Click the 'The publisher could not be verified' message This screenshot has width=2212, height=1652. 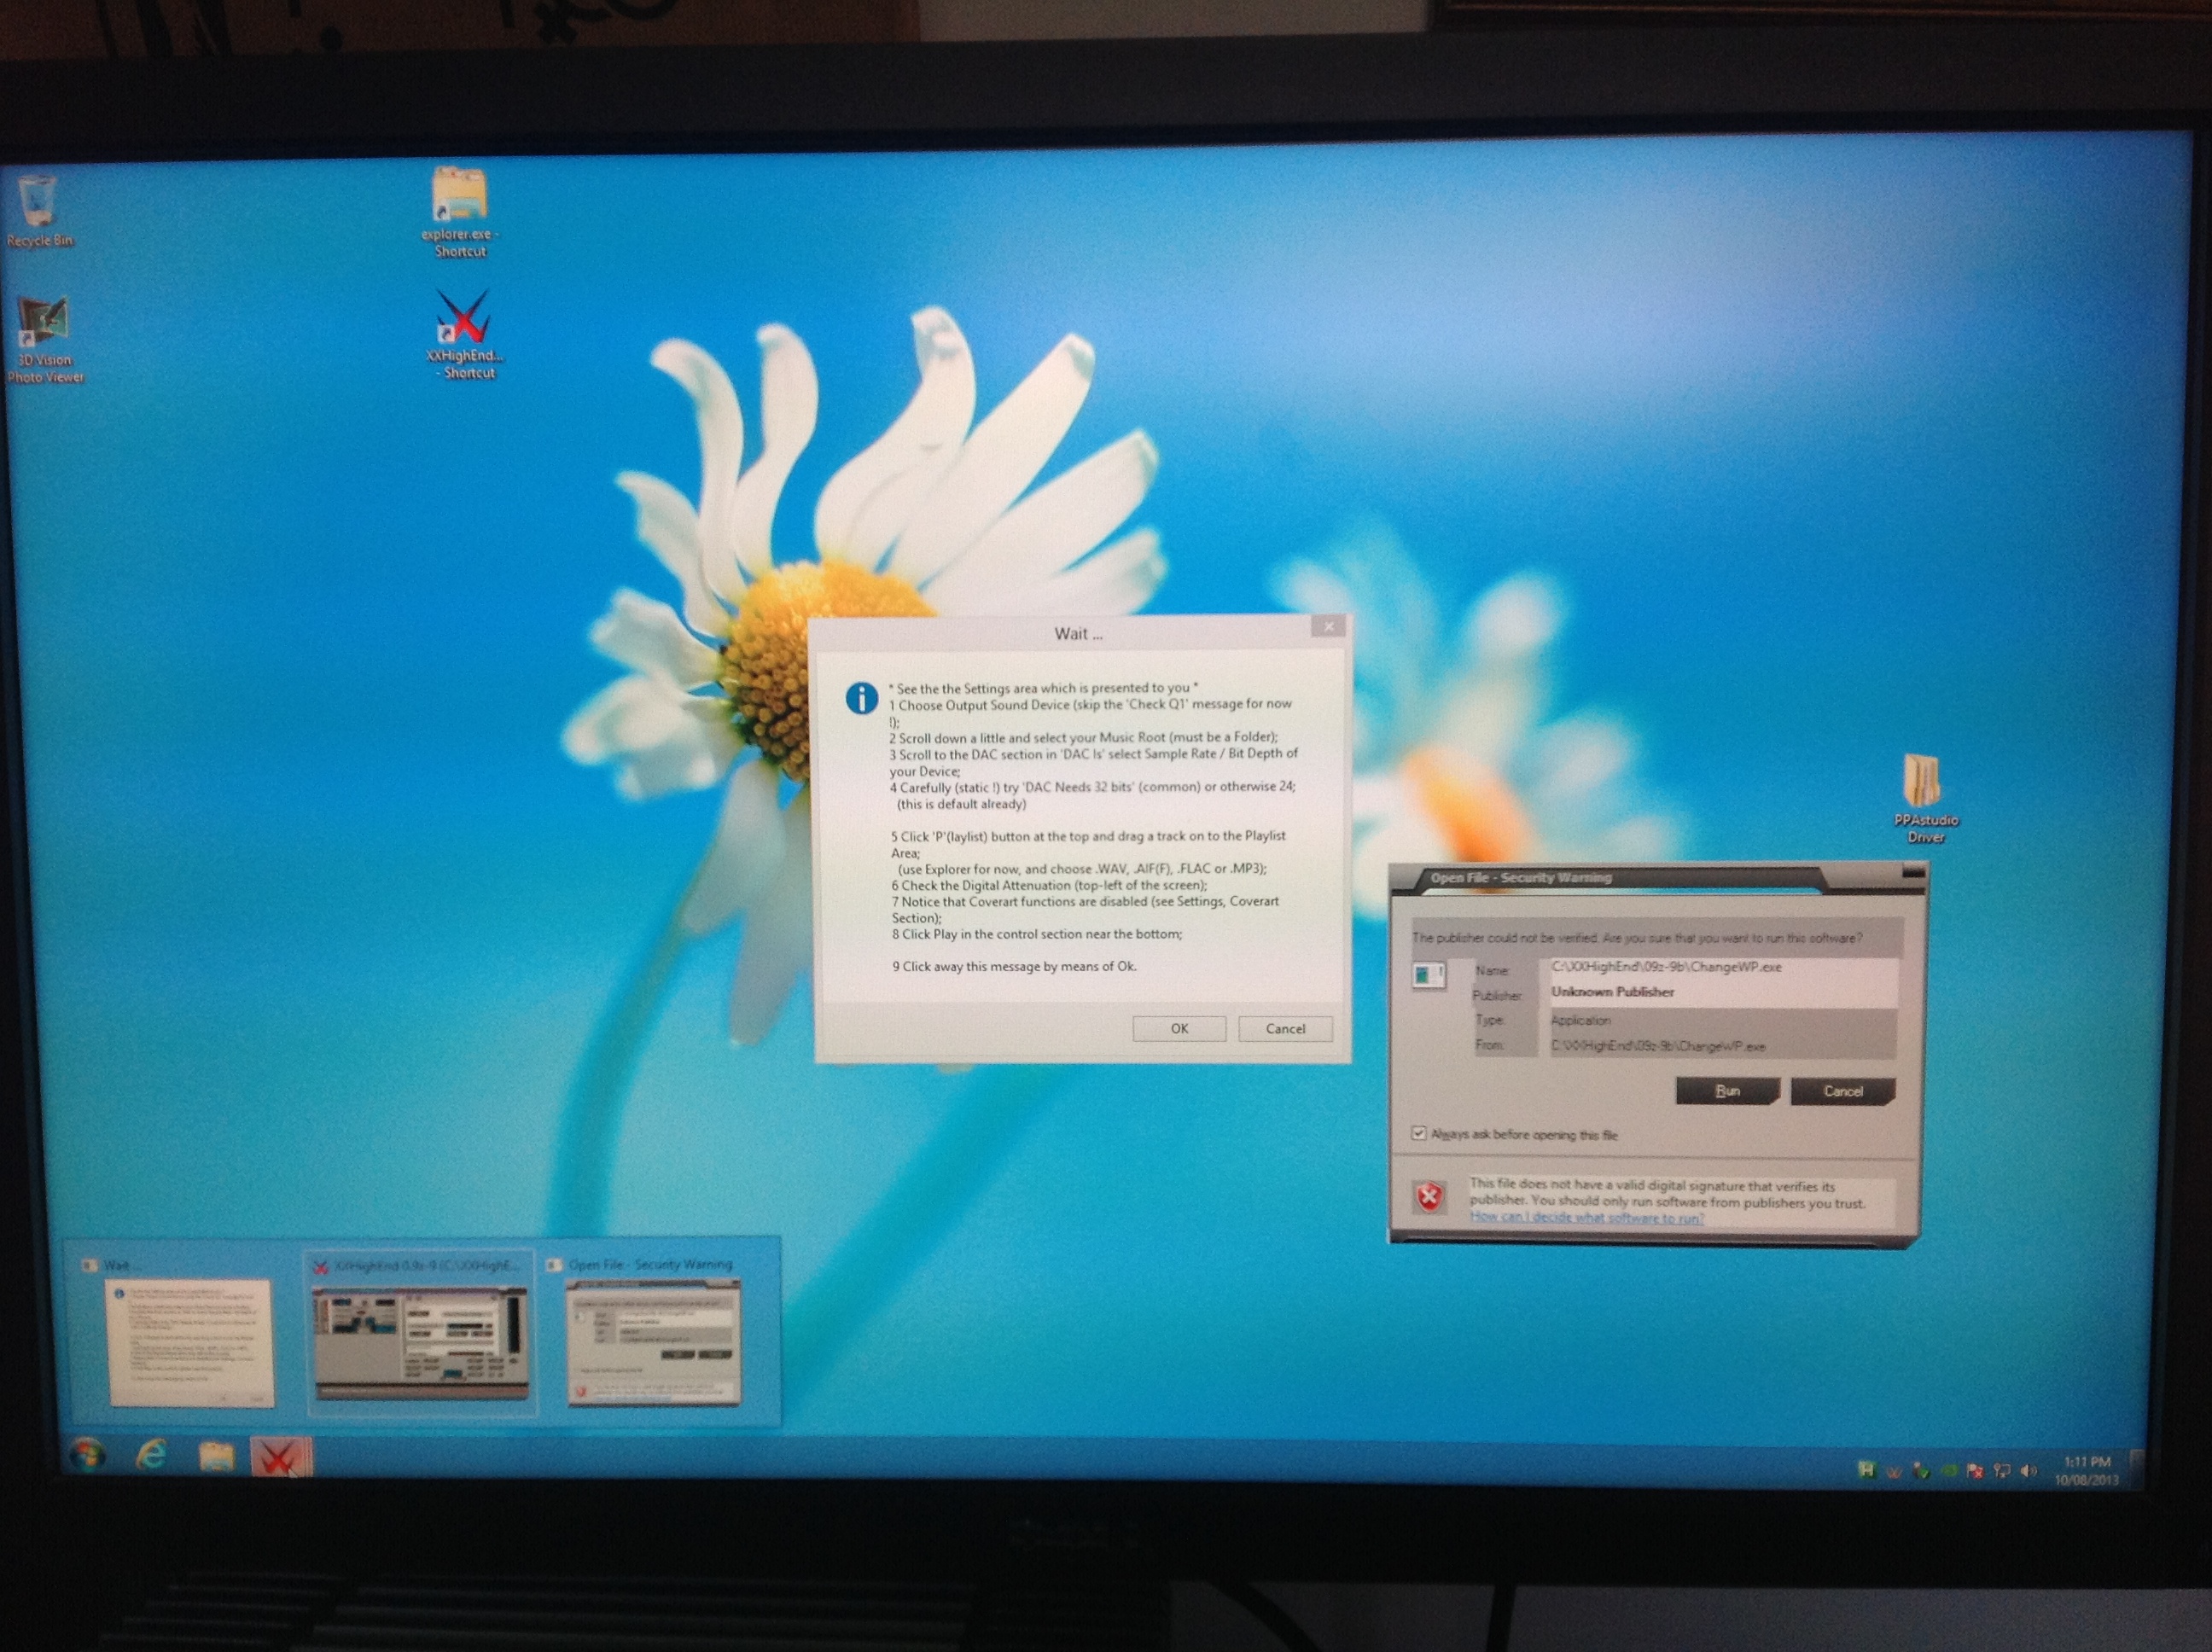click(x=1636, y=938)
